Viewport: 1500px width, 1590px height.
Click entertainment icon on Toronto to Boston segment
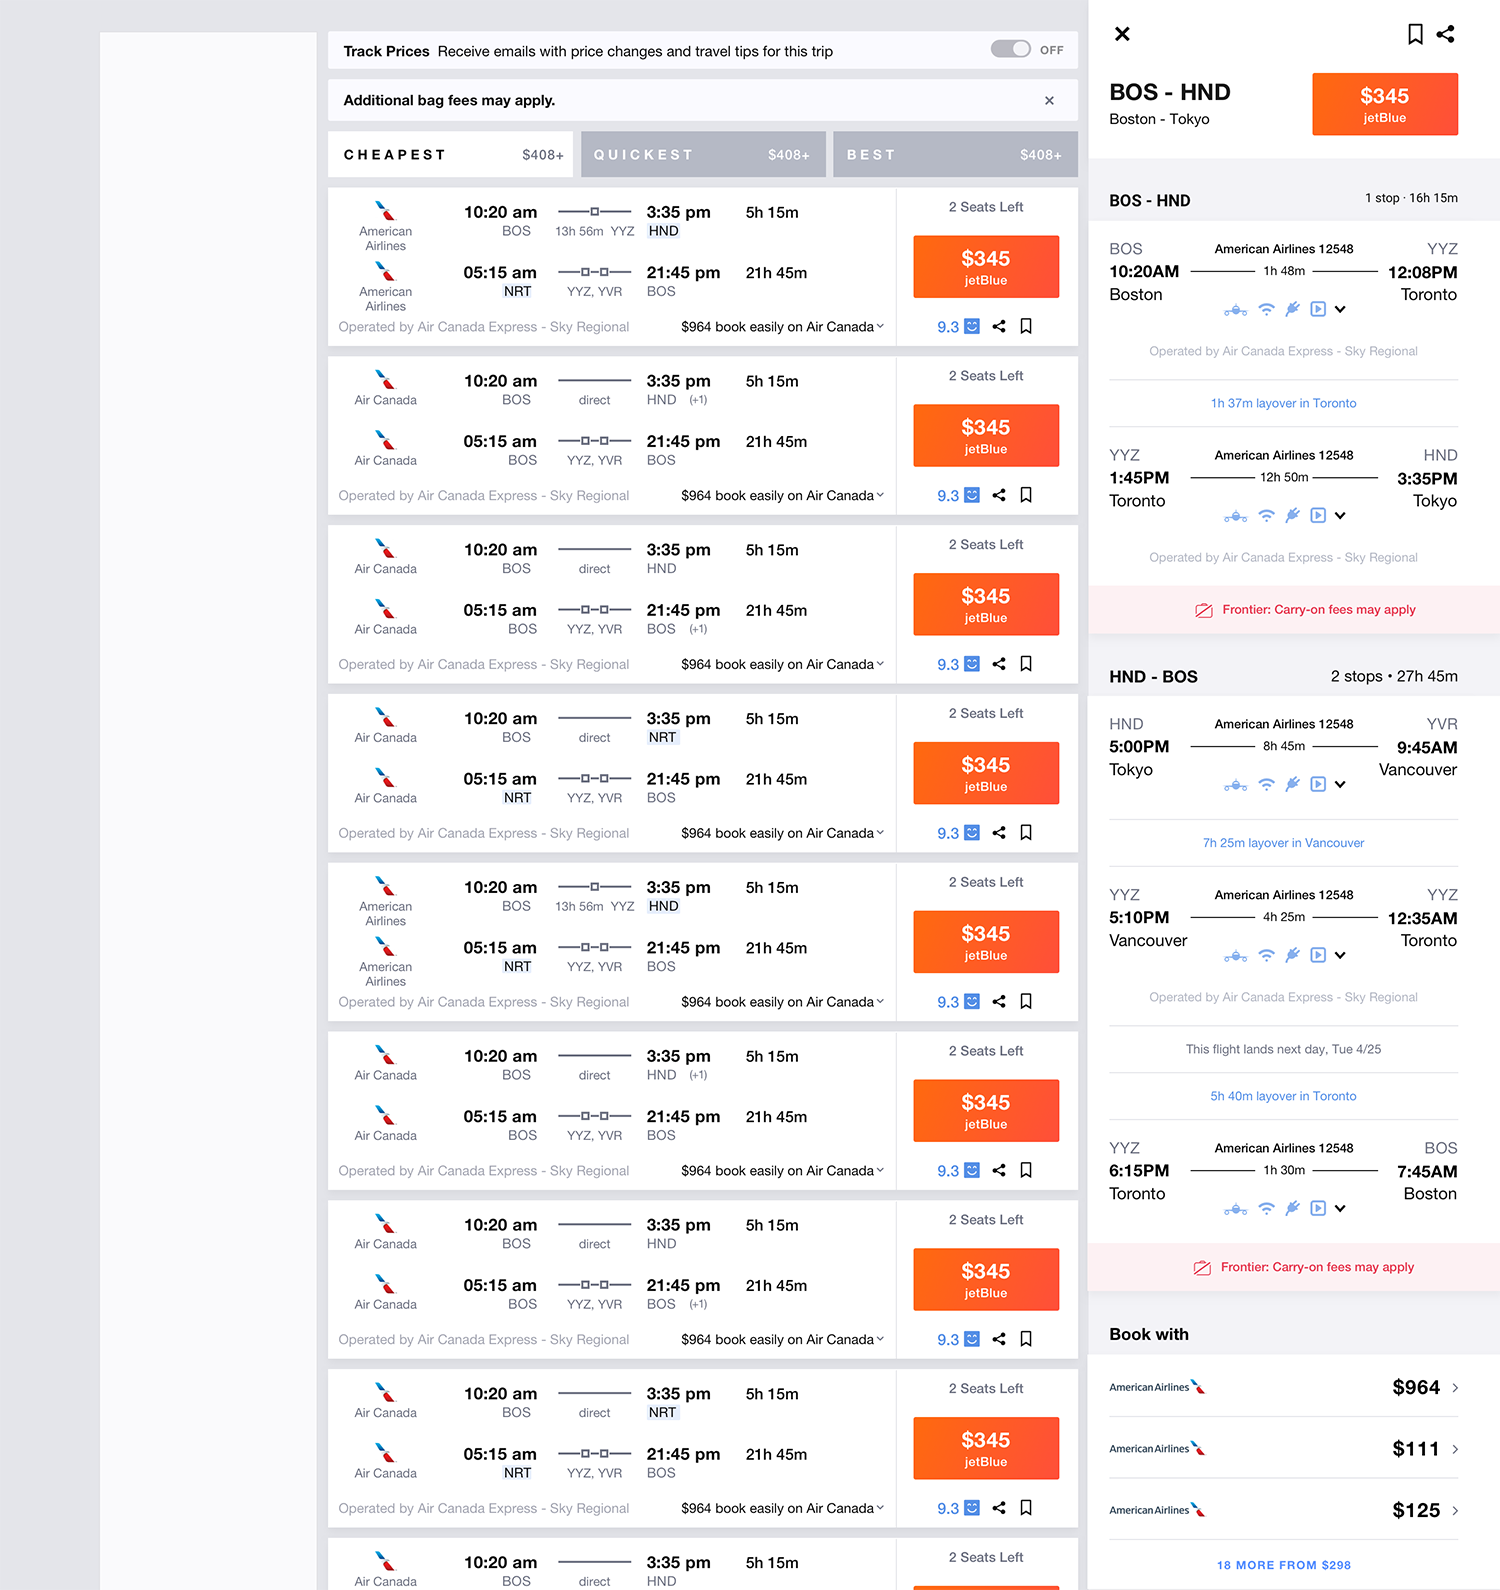[x=1318, y=1208]
